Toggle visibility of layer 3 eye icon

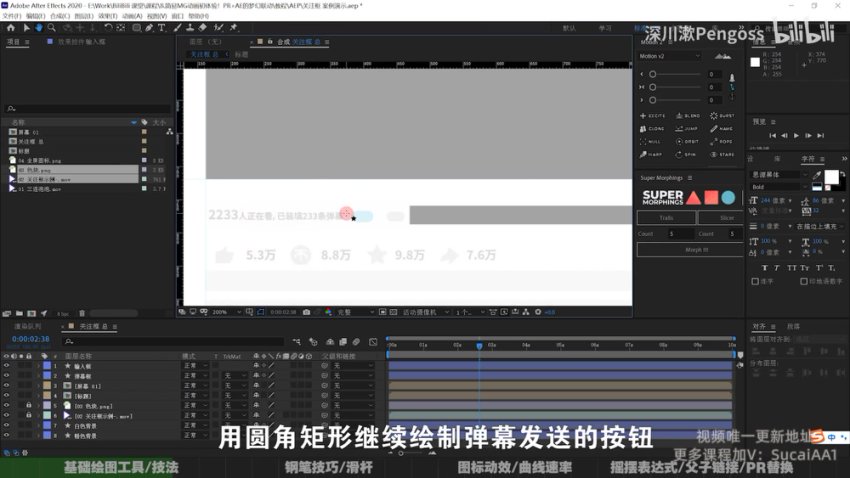(x=6, y=385)
